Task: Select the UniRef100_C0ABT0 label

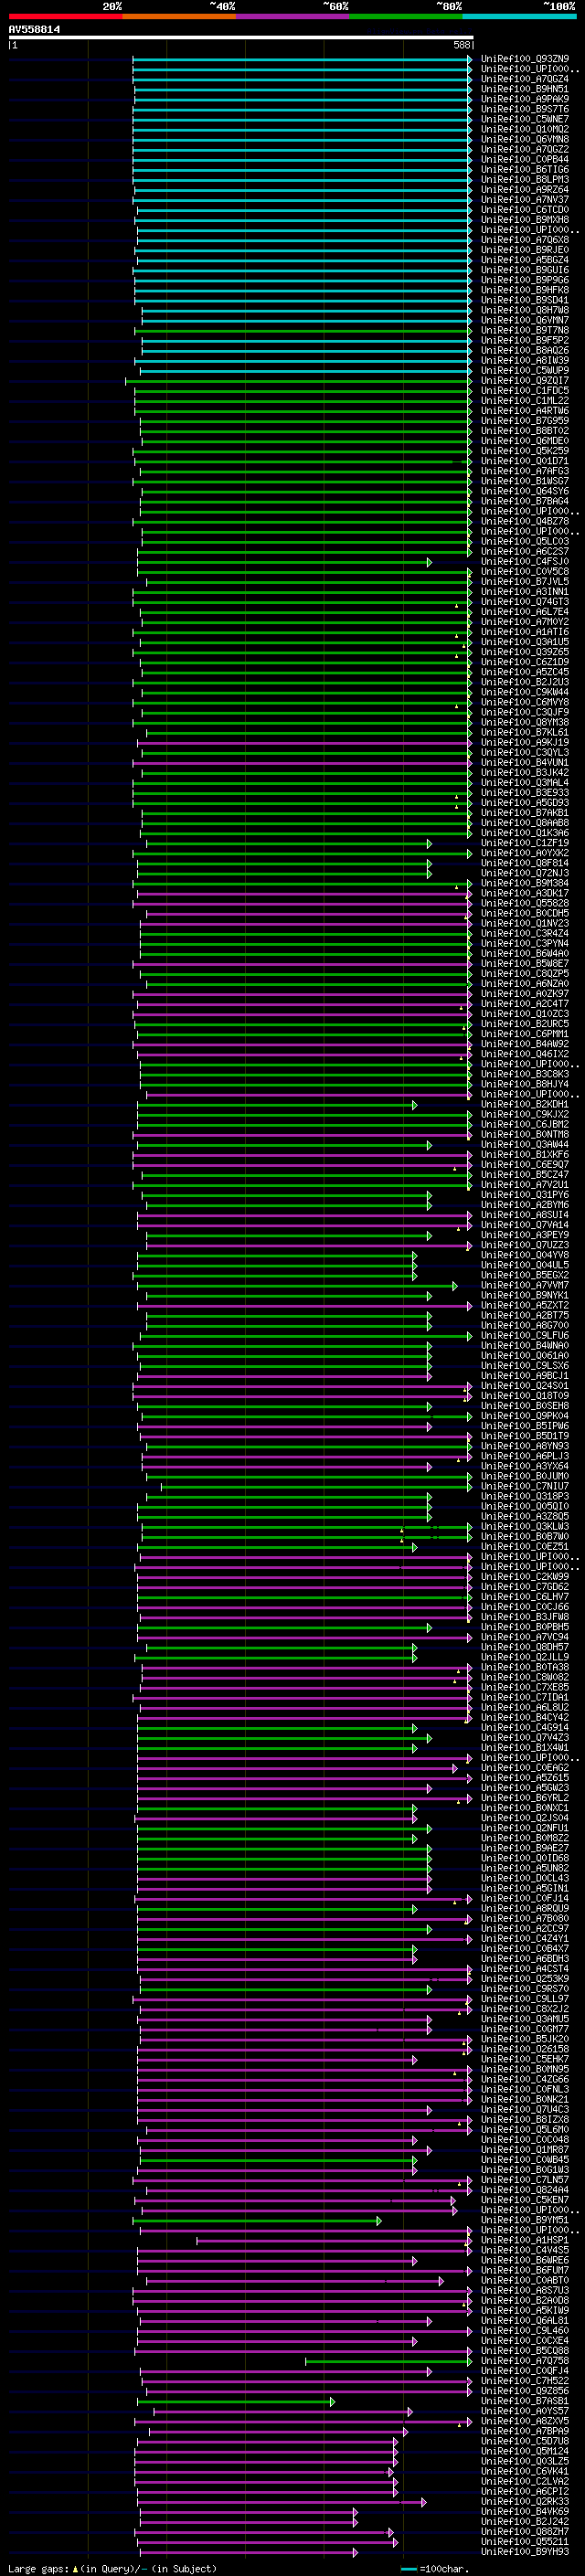Action: pyautogui.click(x=525, y=2281)
